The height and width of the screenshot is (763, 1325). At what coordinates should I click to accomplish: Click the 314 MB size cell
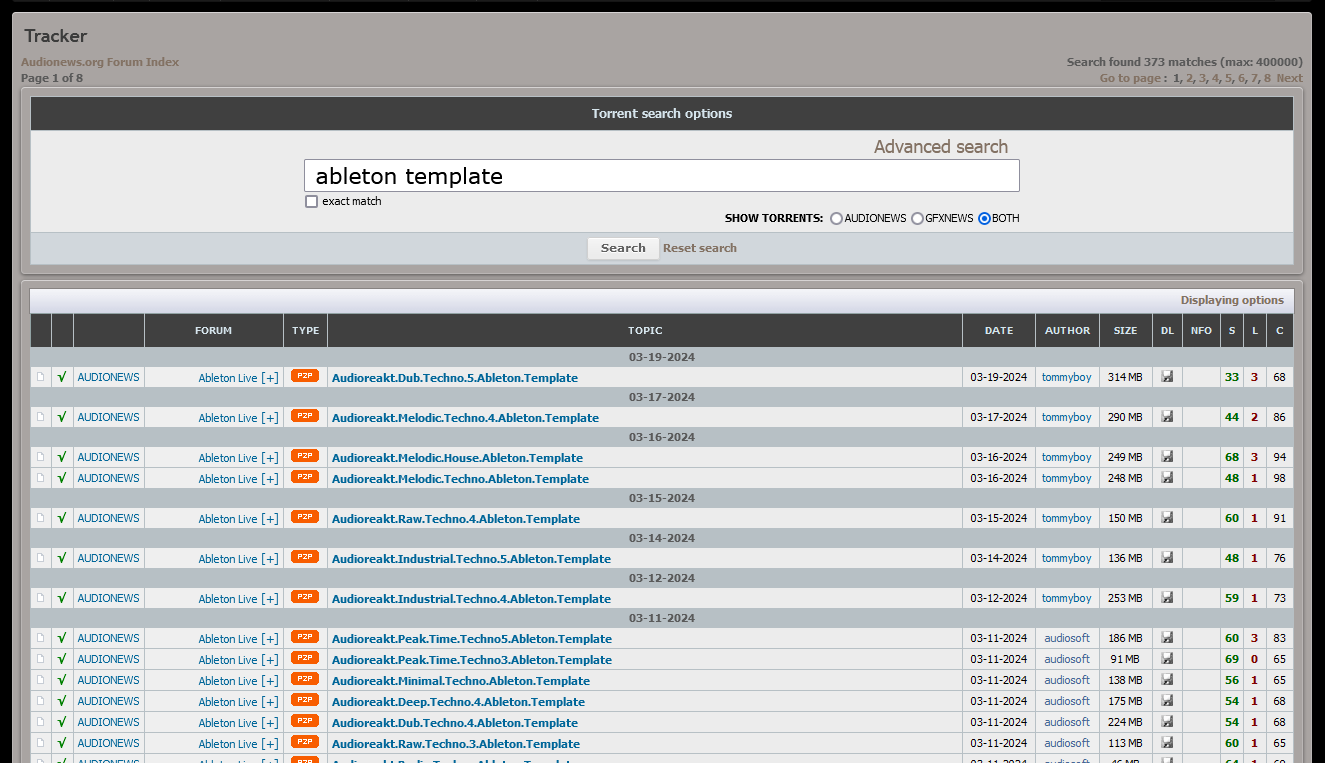tap(1125, 377)
